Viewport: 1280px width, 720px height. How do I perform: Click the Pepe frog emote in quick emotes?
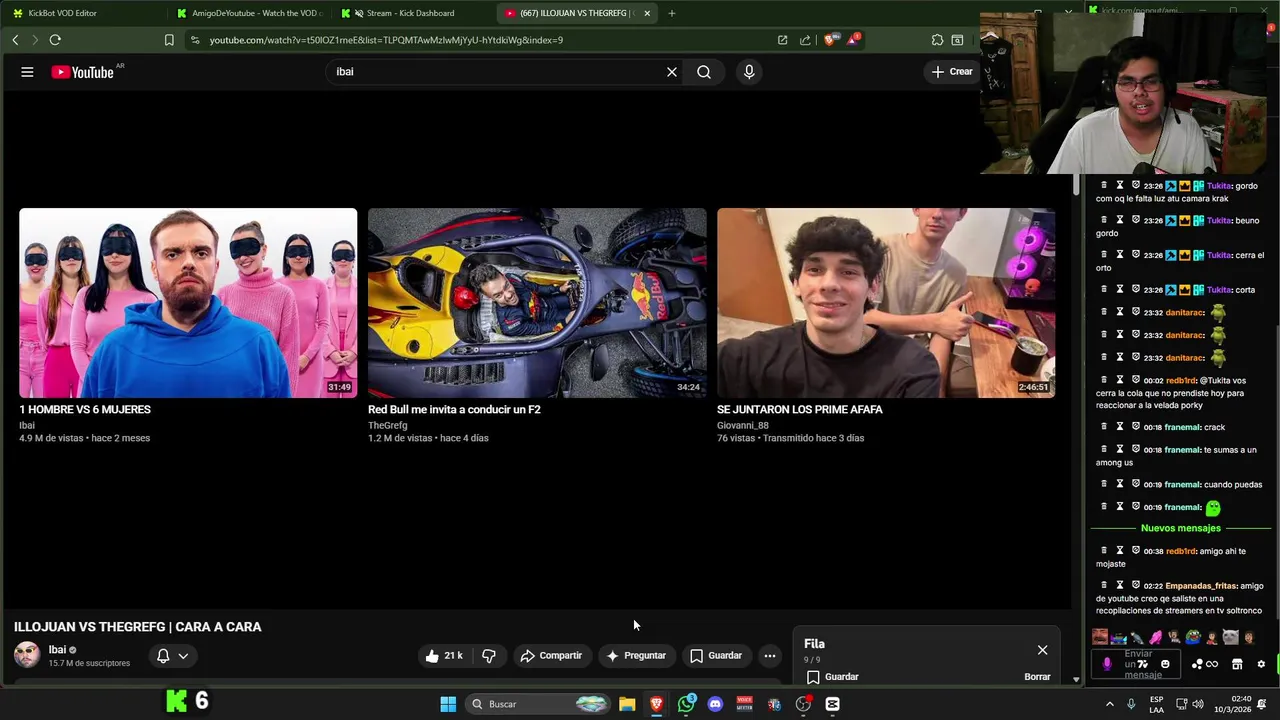pyautogui.click(x=1192, y=637)
